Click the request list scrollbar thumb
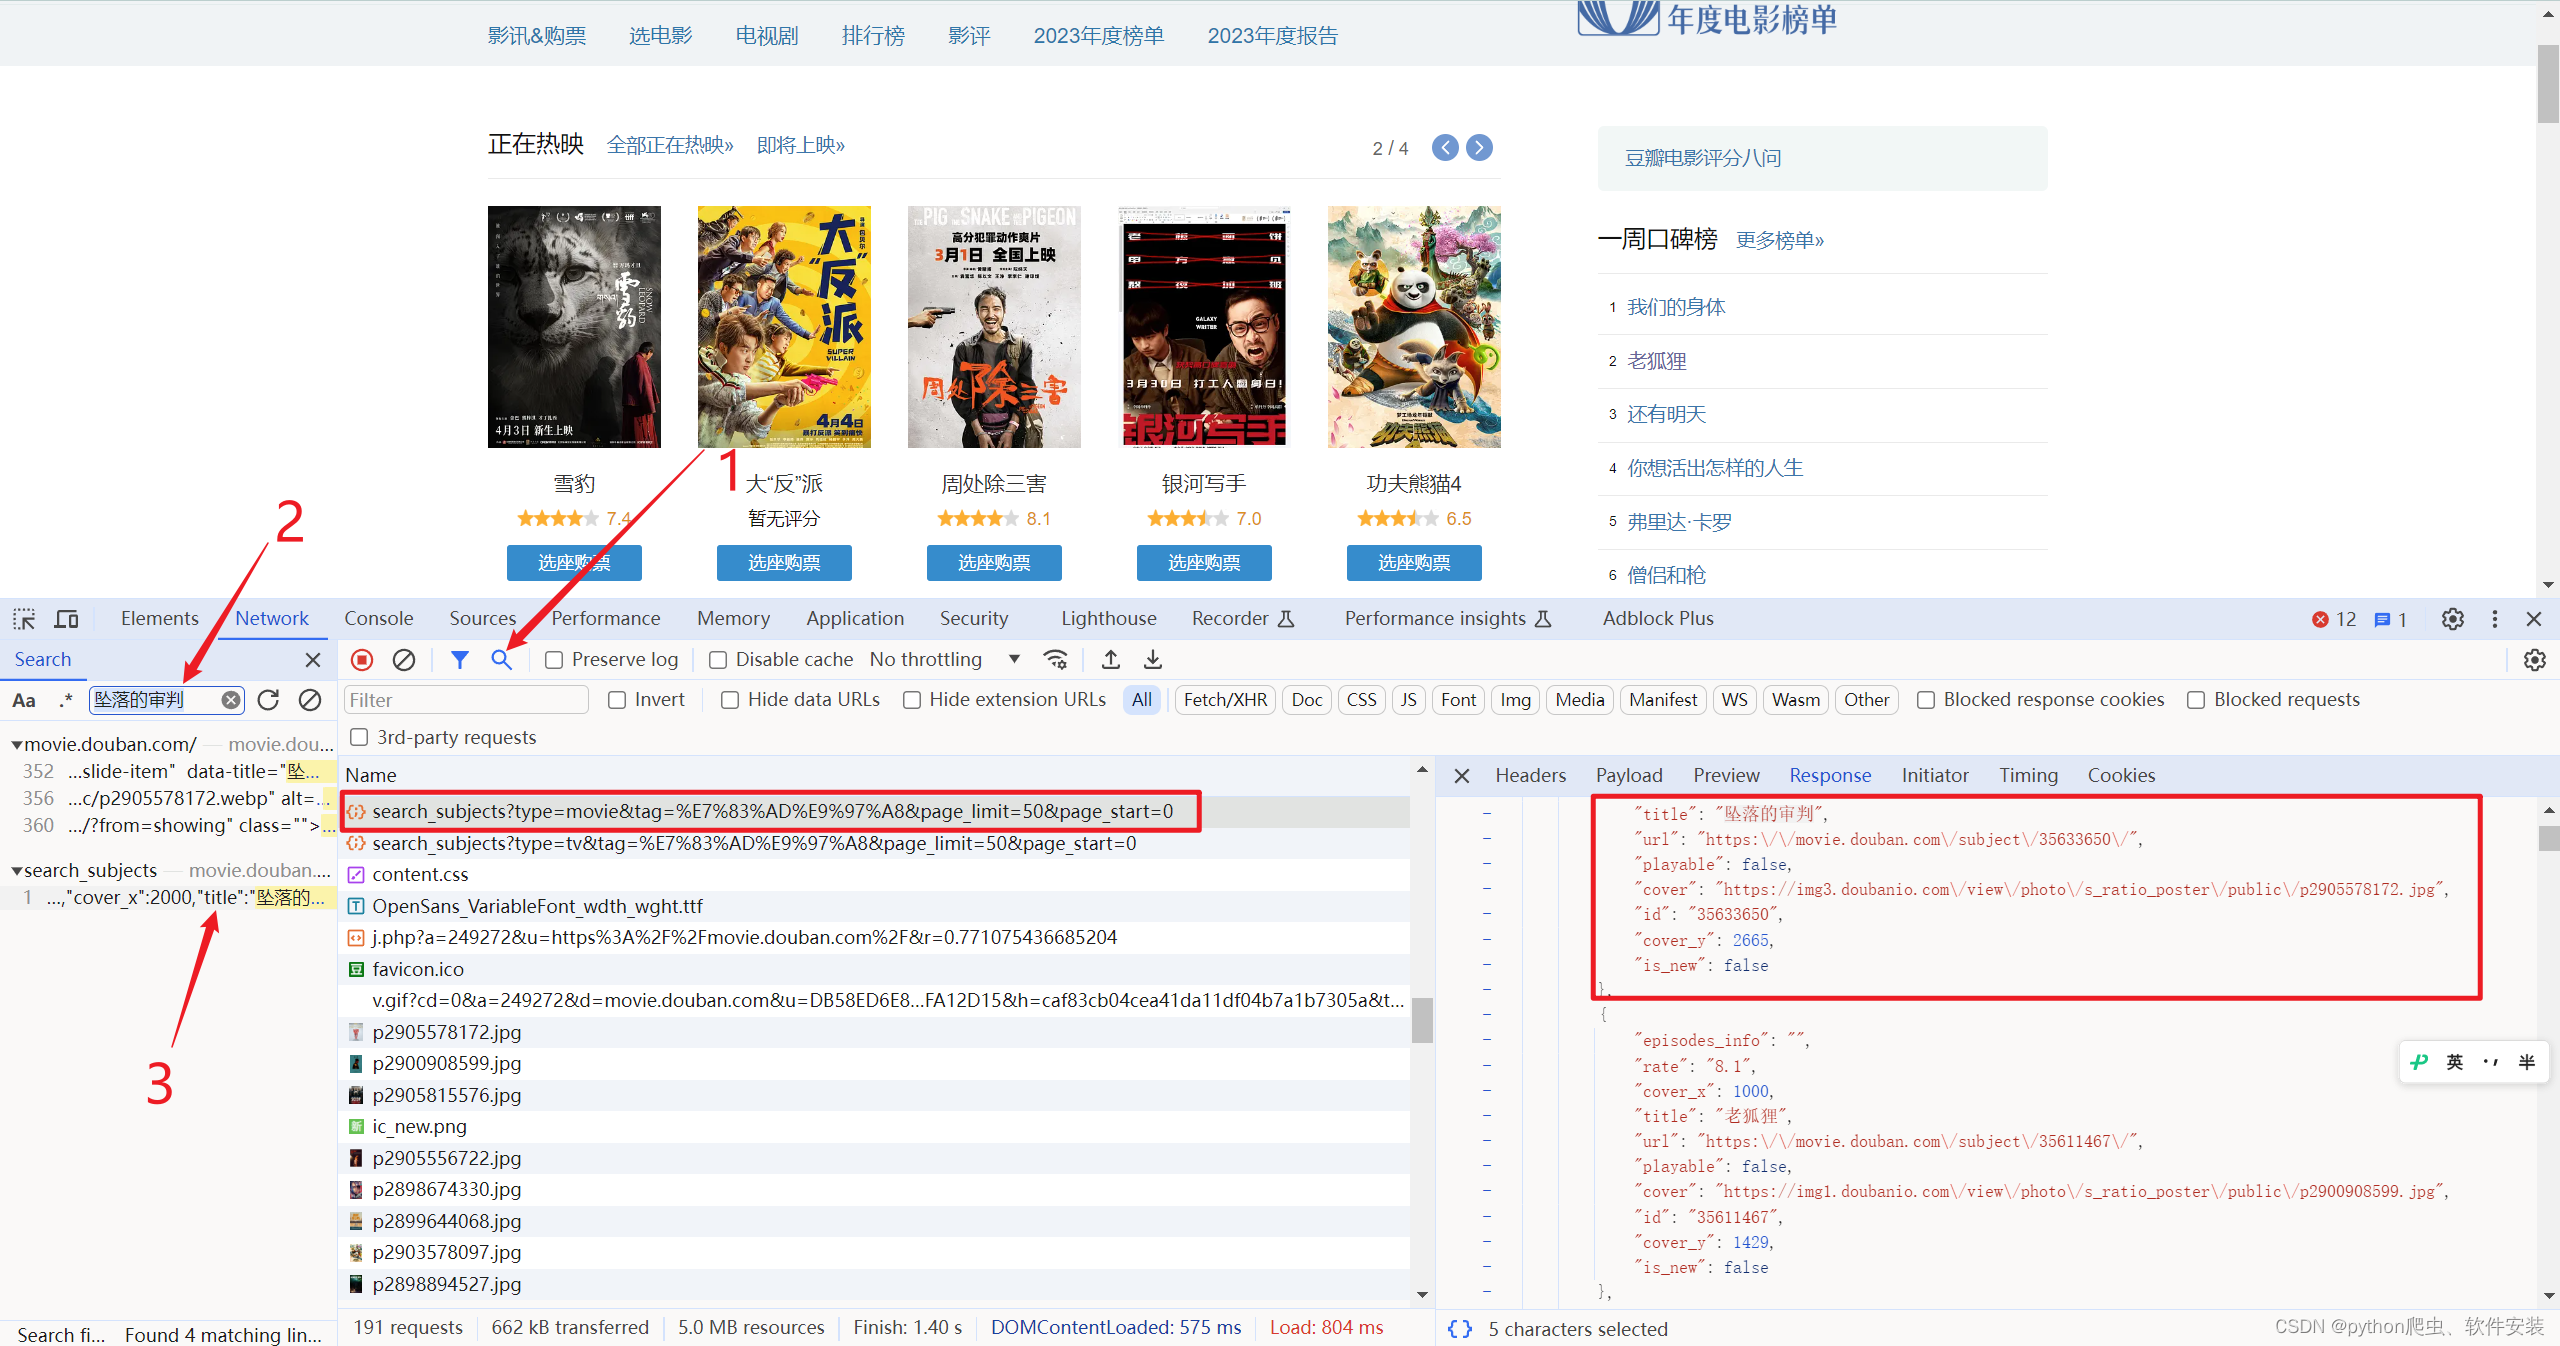 click(x=1422, y=1020)
